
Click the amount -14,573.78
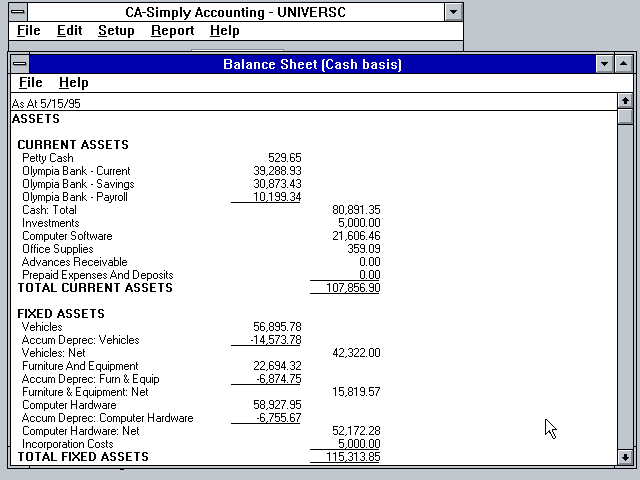pos(276,340)
